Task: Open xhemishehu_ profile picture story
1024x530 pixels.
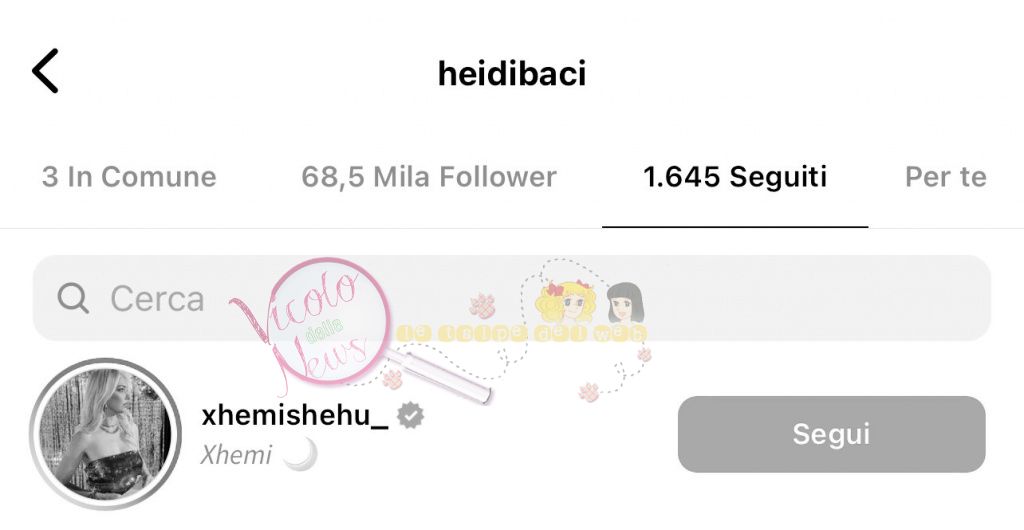Action: tap(105, 434)
